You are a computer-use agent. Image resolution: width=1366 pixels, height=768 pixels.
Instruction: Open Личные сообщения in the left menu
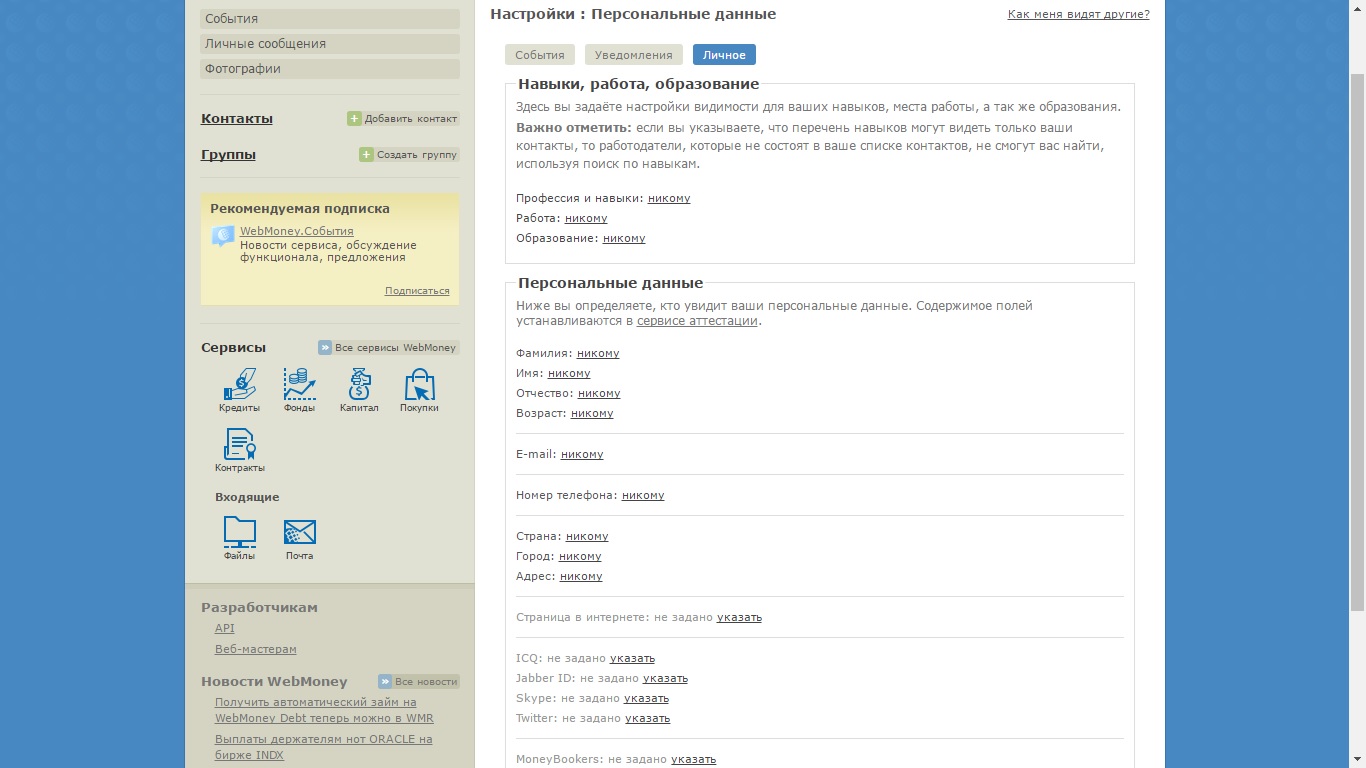330,43
